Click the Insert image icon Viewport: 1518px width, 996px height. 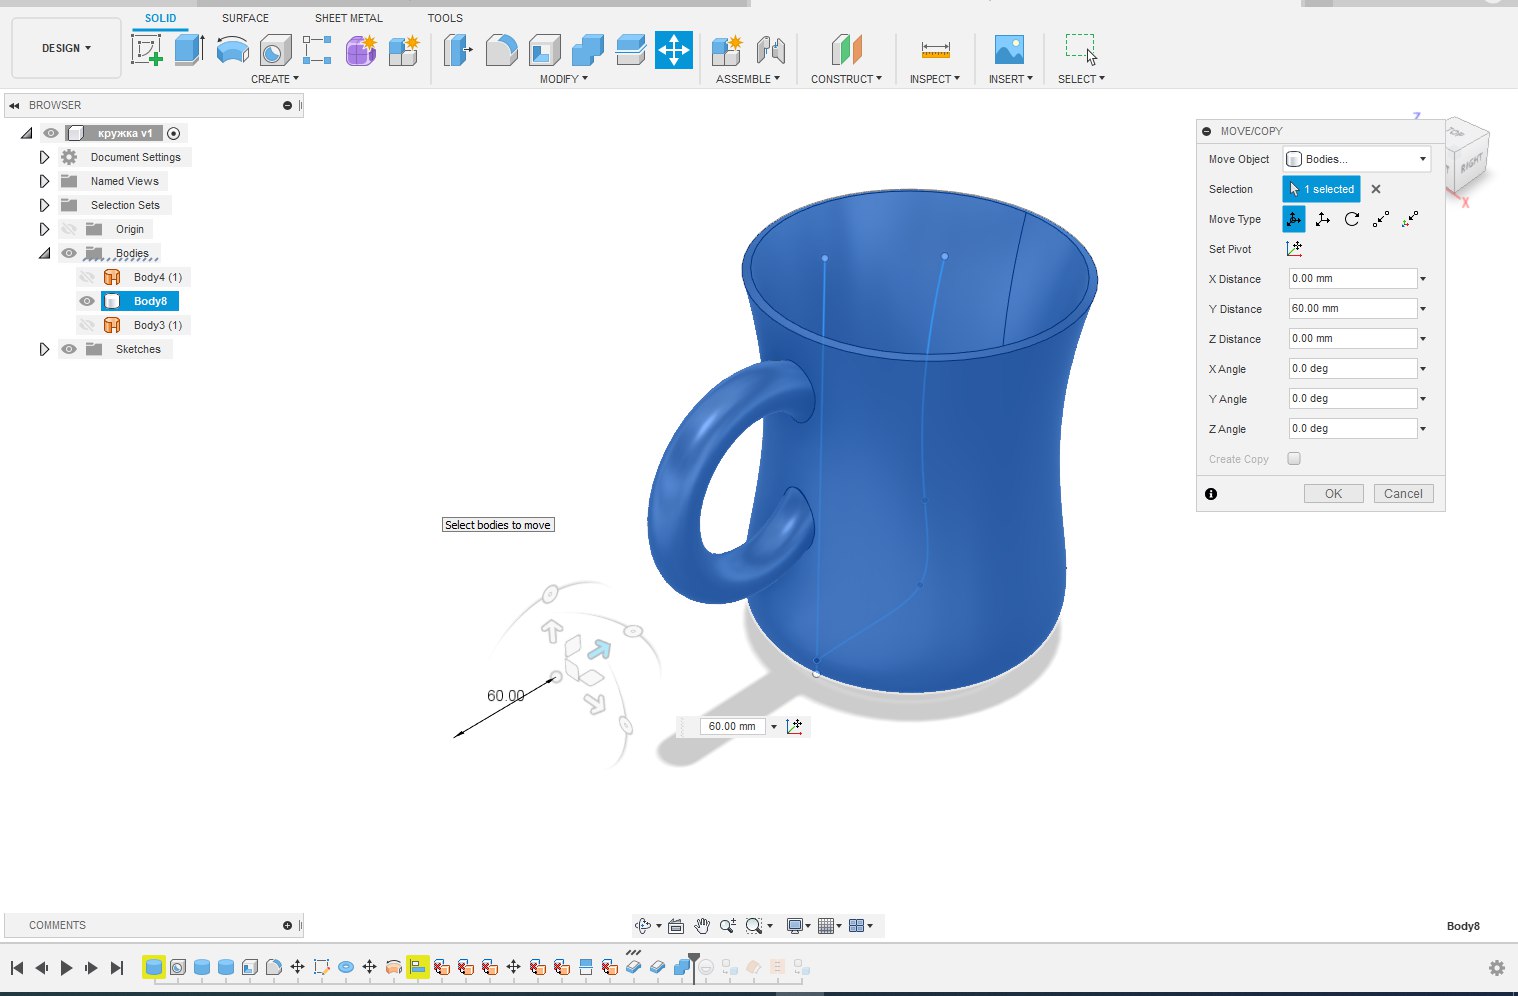click(x=1009, y=49)
